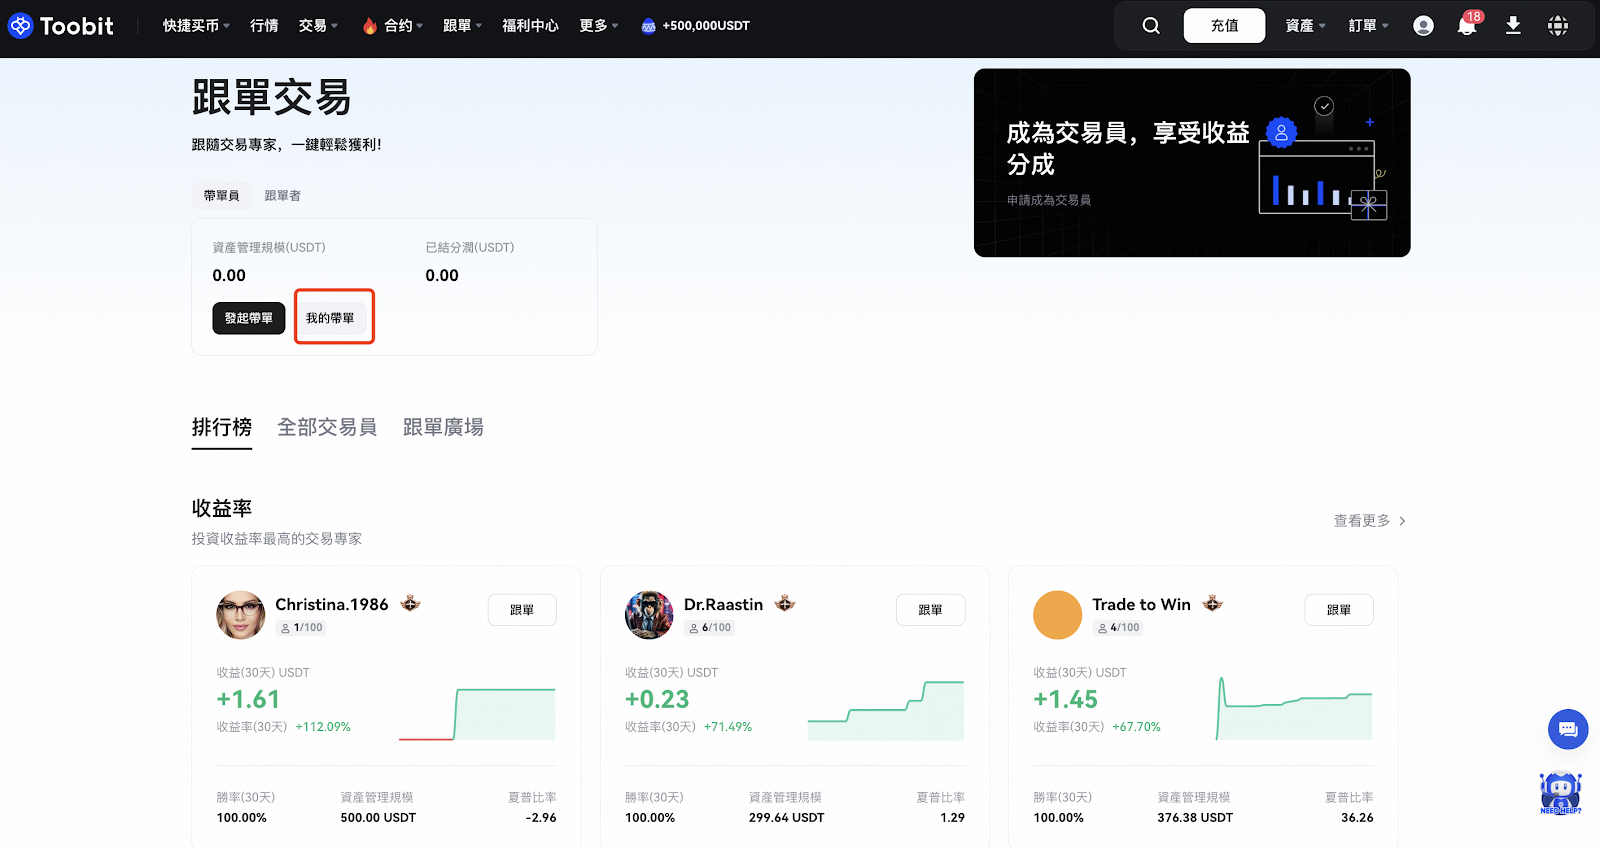Viewport: 1600px width, 849px height.
Task: Open notifications bell with 18 badge
Action: [x=1467, y=26]
